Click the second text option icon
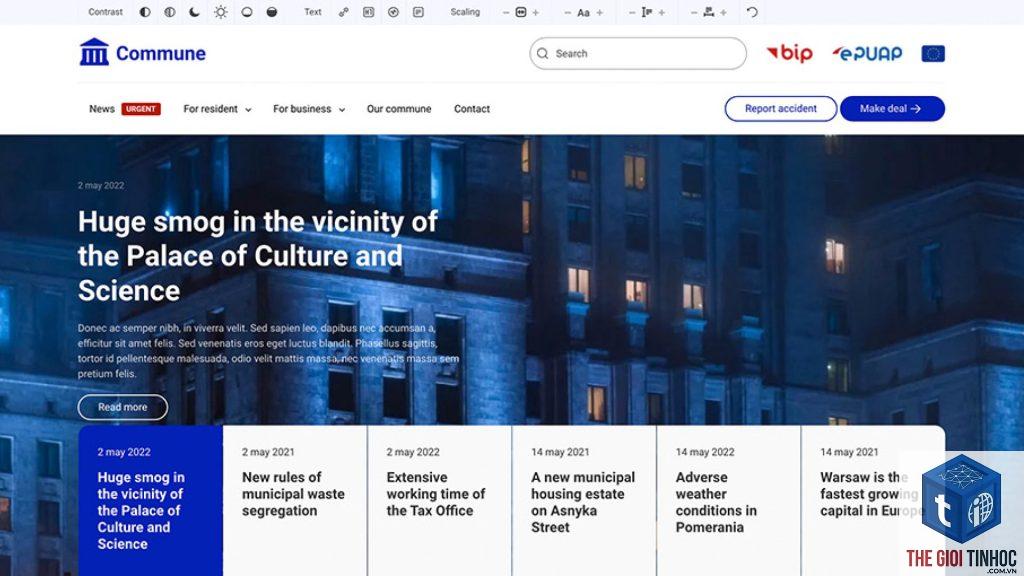The width and height of the screenshot is (1024, 576). coord(368,12)
